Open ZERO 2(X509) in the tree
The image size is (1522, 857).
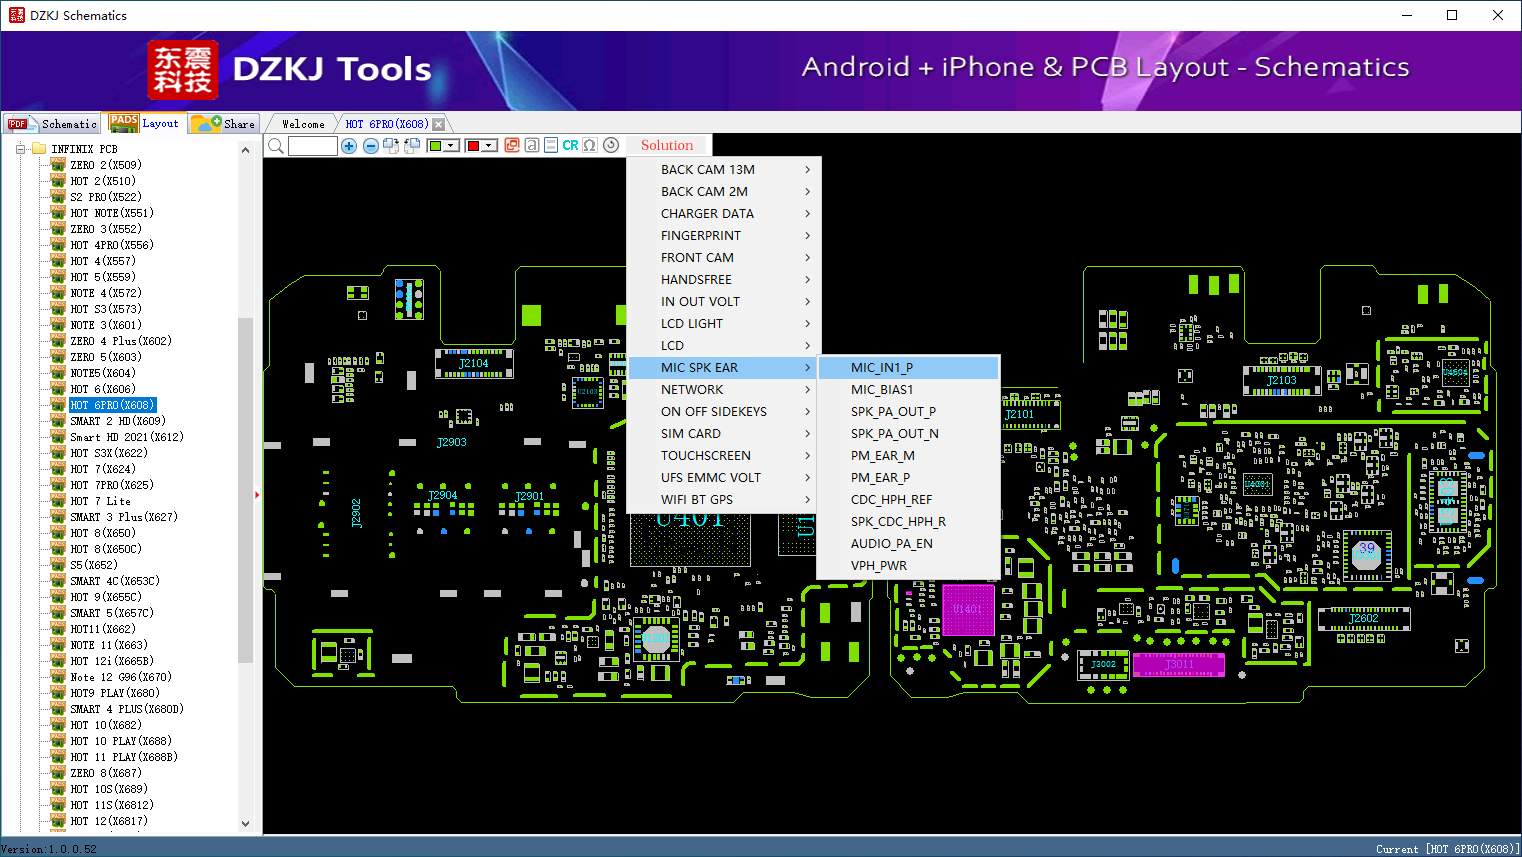[x=106, y=165]
